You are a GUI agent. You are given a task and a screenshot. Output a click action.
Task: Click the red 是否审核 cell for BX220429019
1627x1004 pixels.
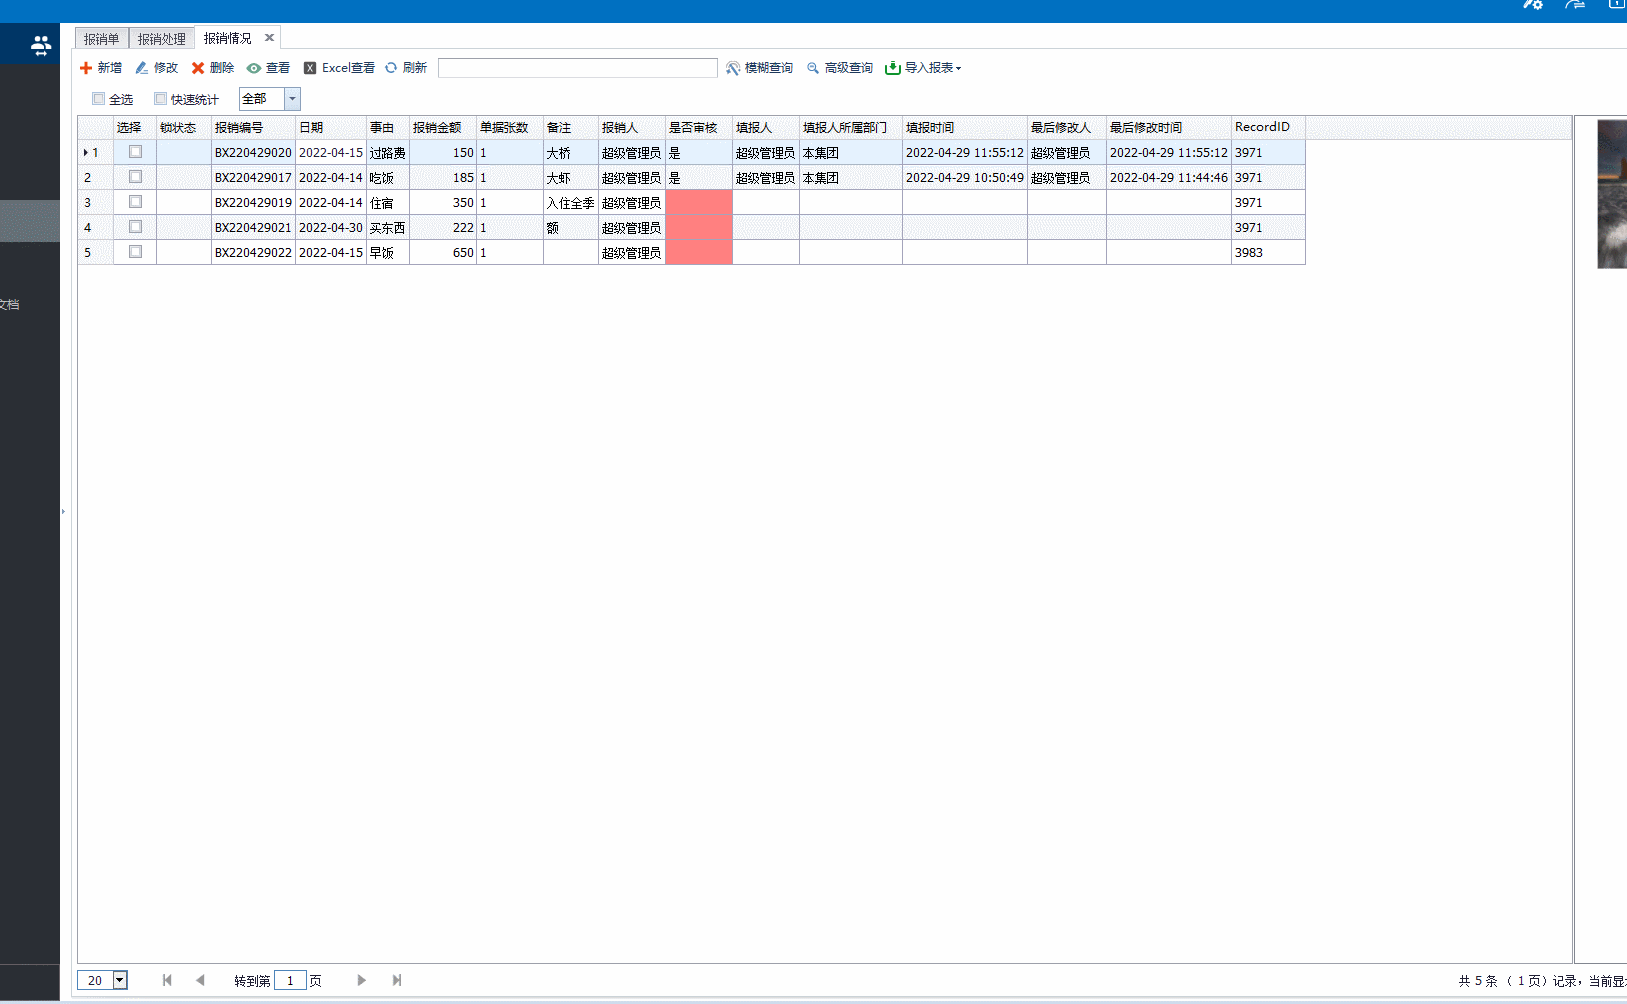point(698,202)
